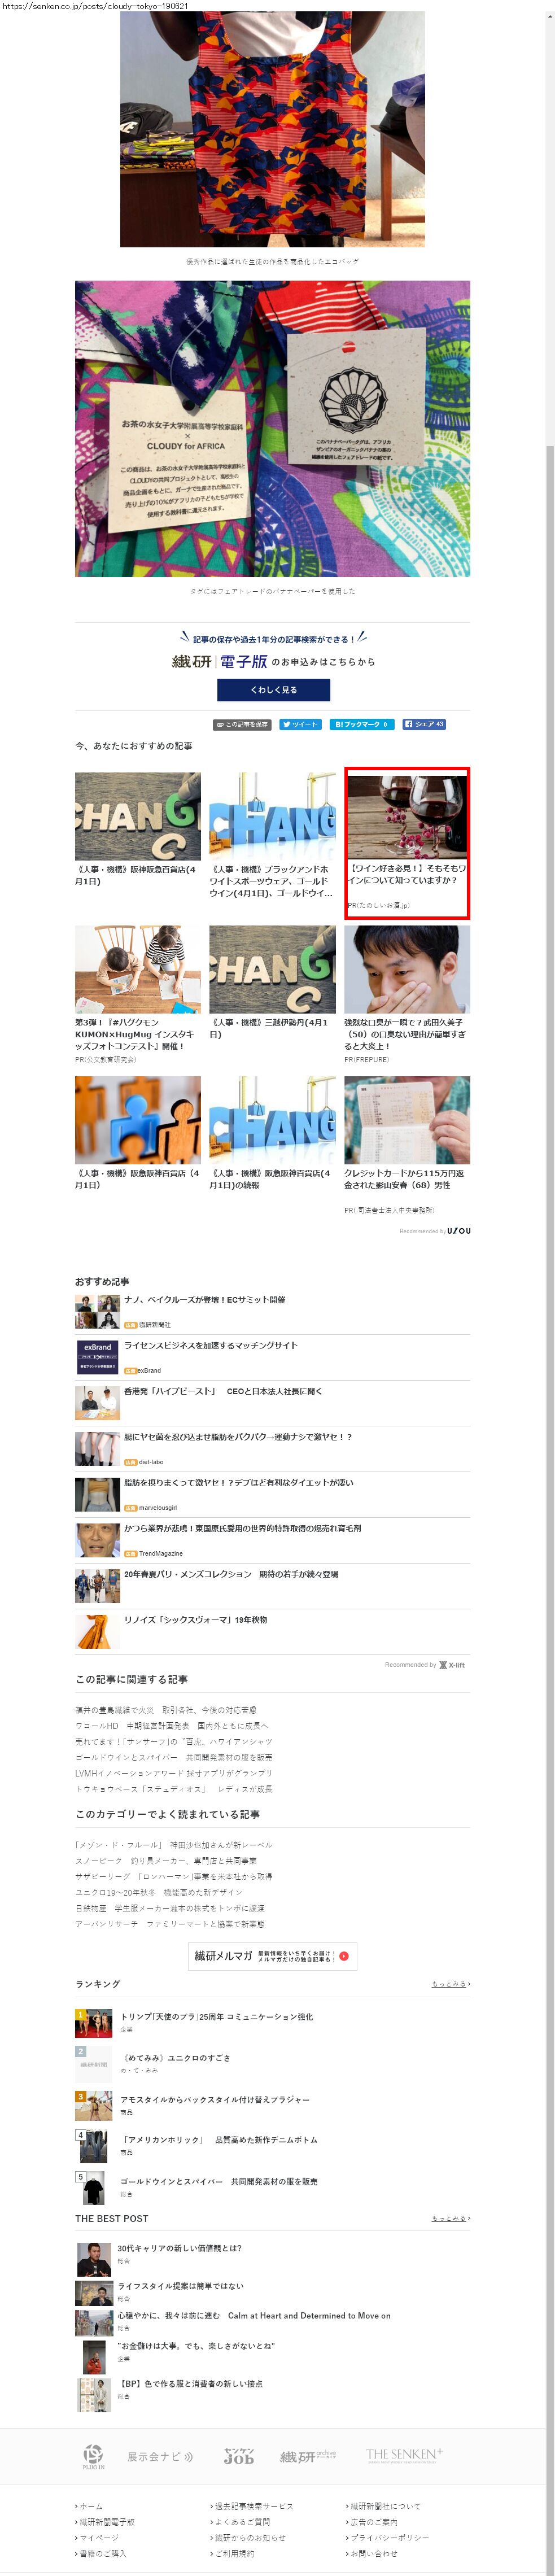Click the UZOU recommendation logo

[459, 1231]
